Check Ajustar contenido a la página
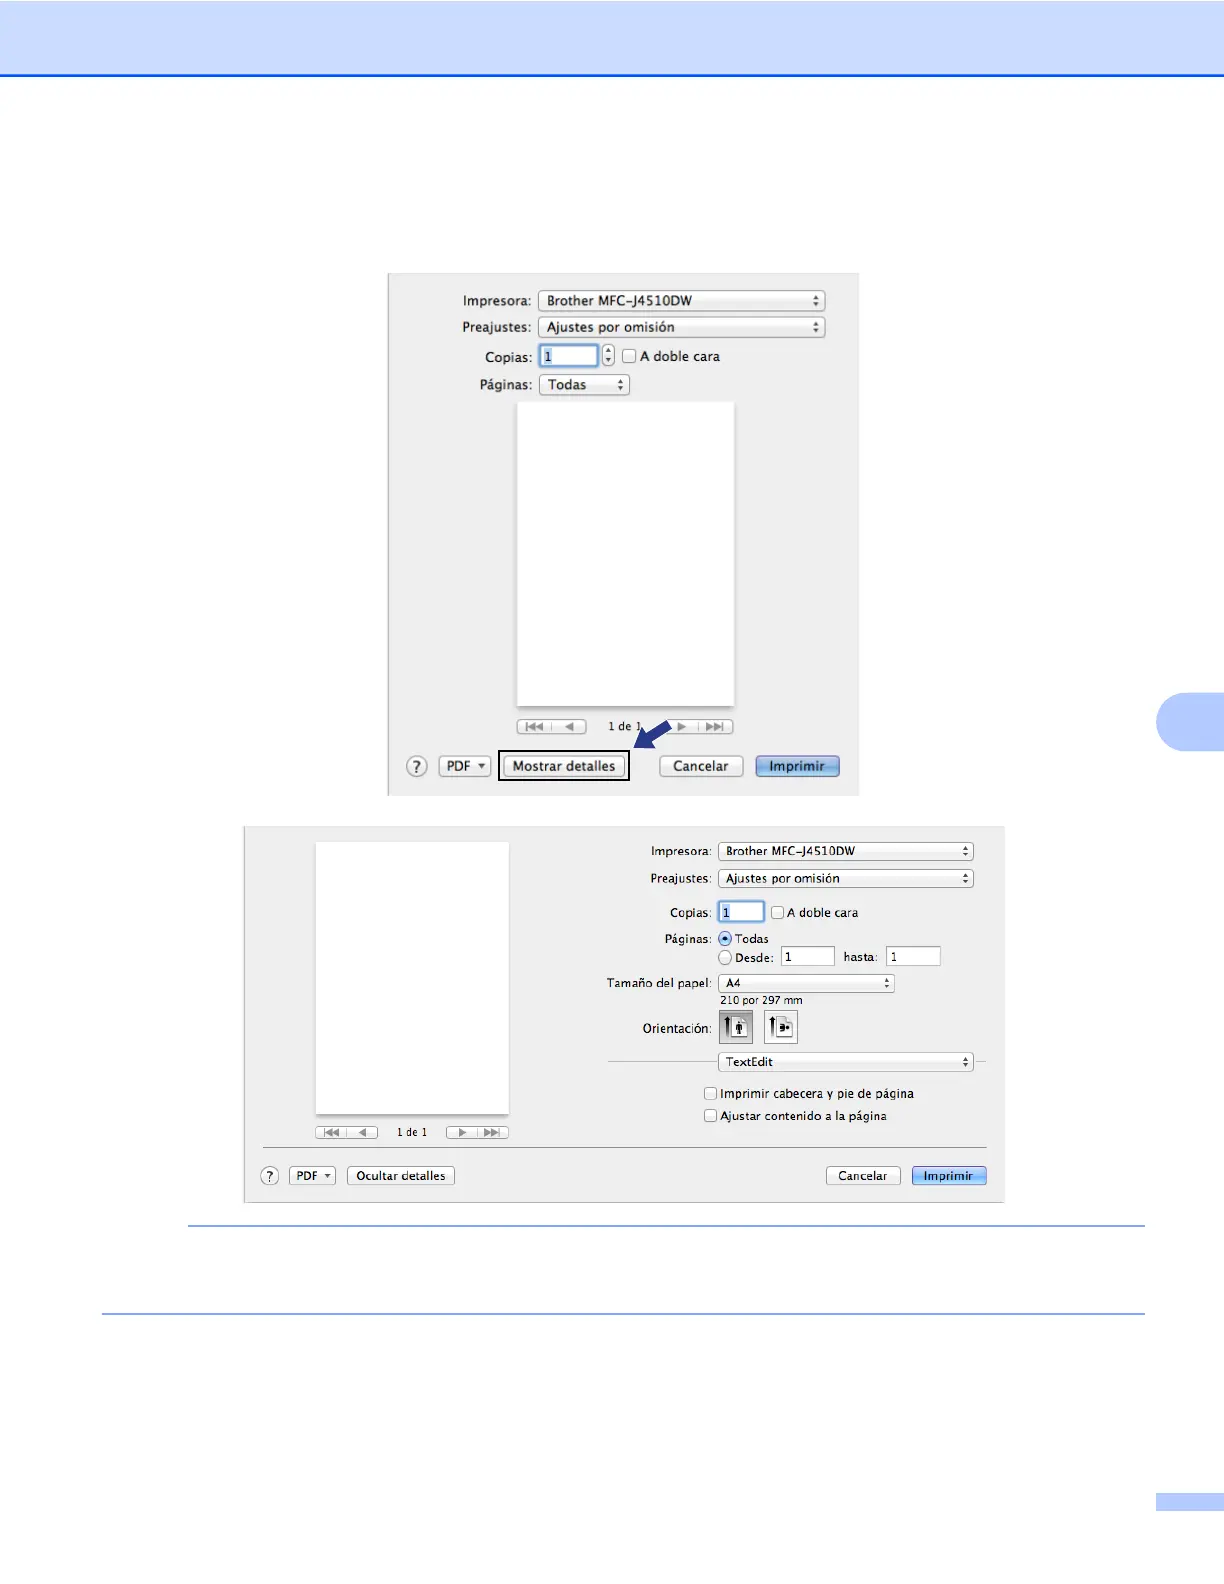 point(710,1116)
